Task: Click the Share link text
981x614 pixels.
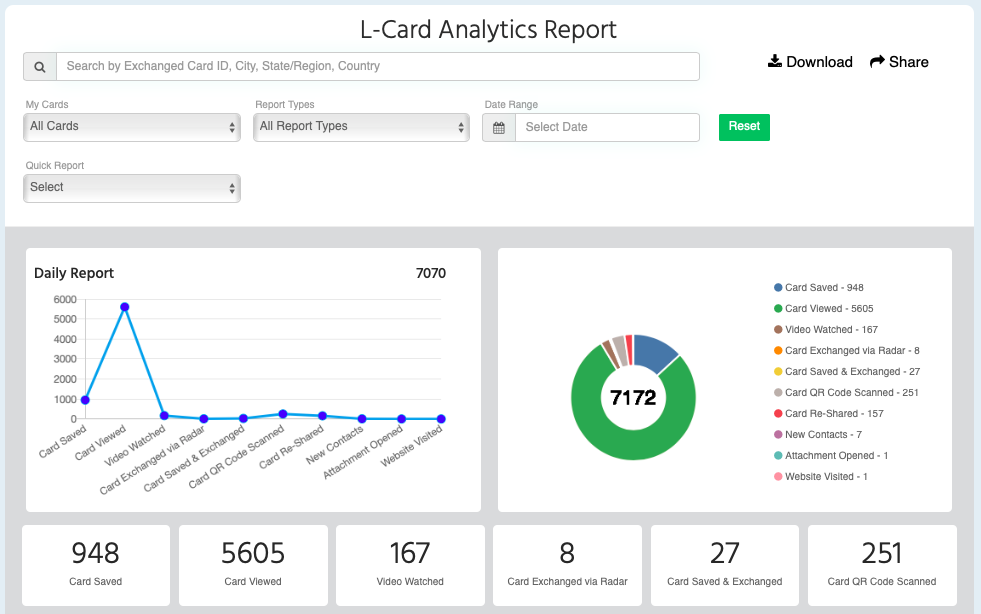Action: point(908,62)
